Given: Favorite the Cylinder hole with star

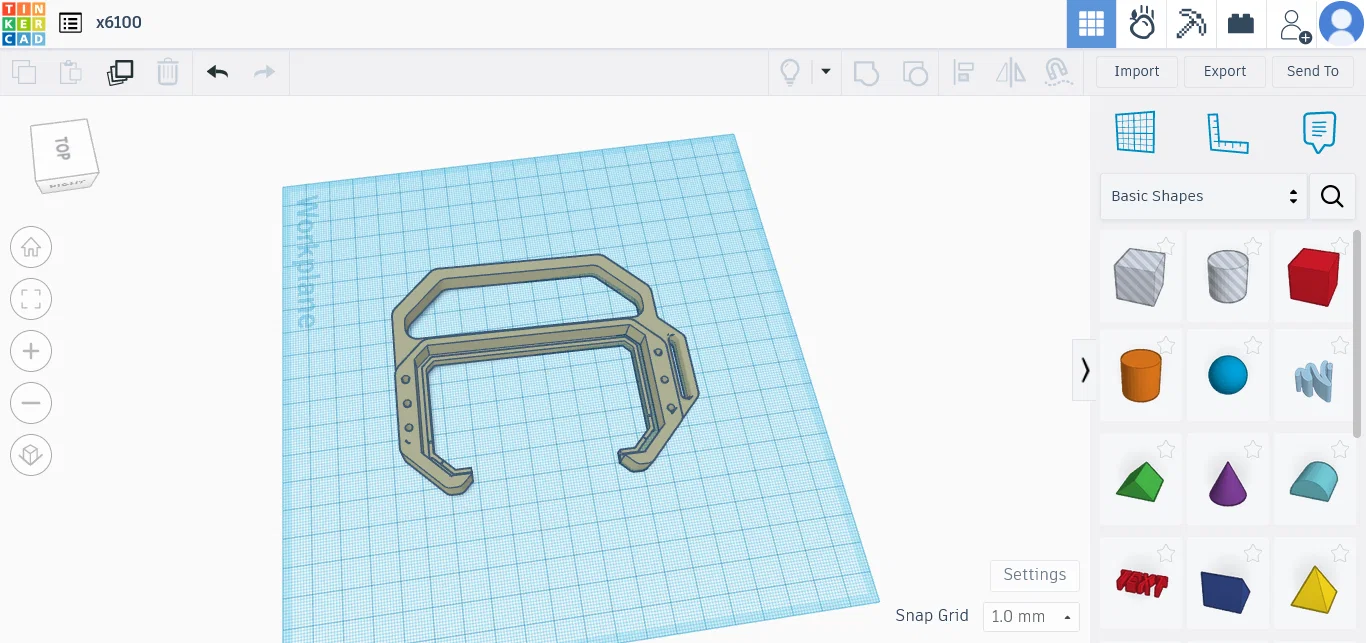Looking at the screenshot, I should click(x=1253, y=245).
